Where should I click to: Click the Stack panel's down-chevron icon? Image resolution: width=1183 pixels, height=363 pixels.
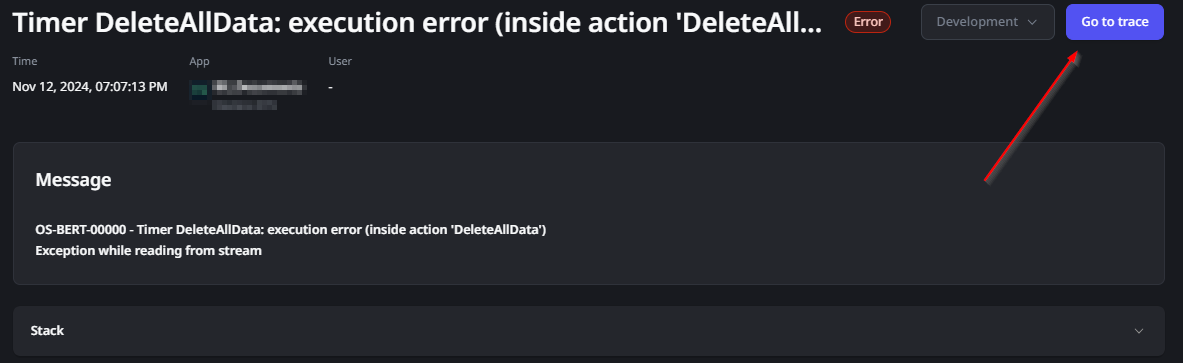(1139, 331)
